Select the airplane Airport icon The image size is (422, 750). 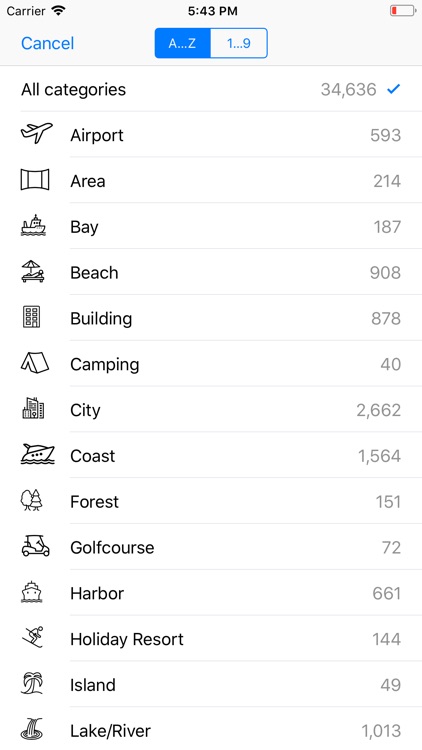[x=36, y=134]
